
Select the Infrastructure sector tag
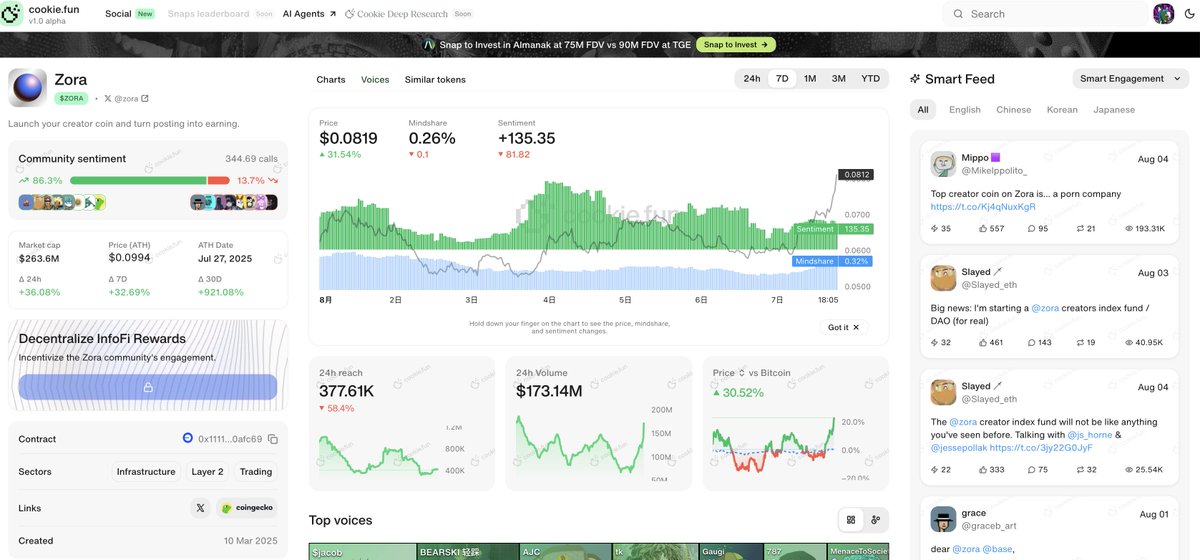pos(146,472)
